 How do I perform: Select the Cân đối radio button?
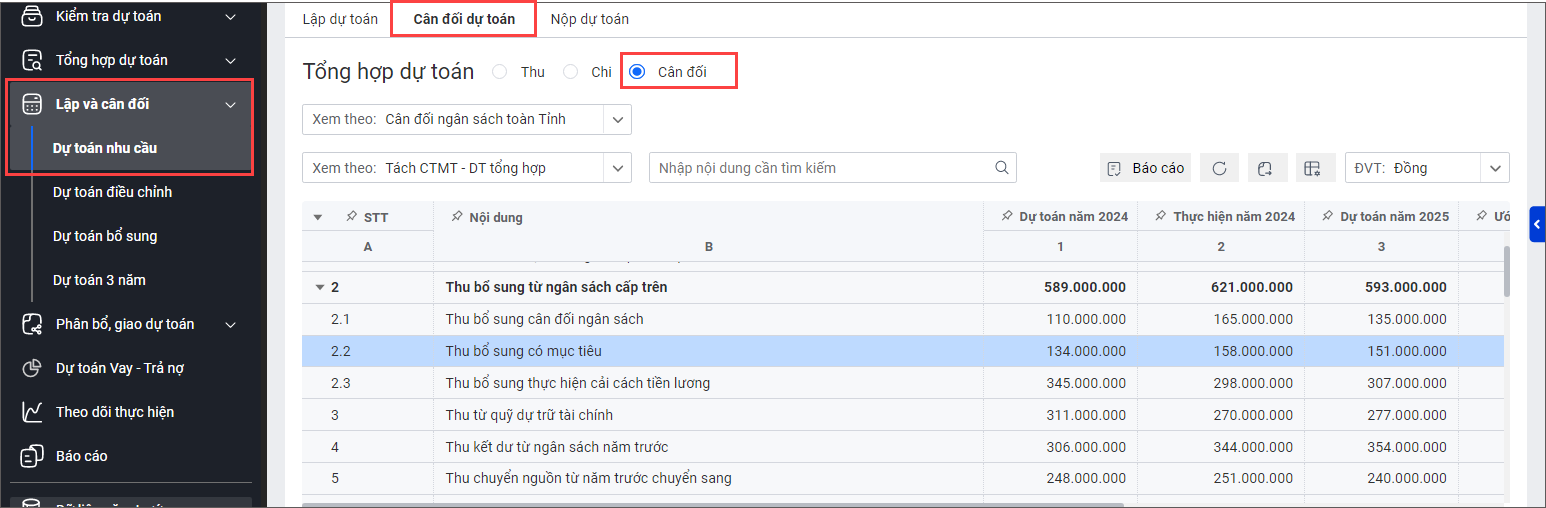coord(637,72)
